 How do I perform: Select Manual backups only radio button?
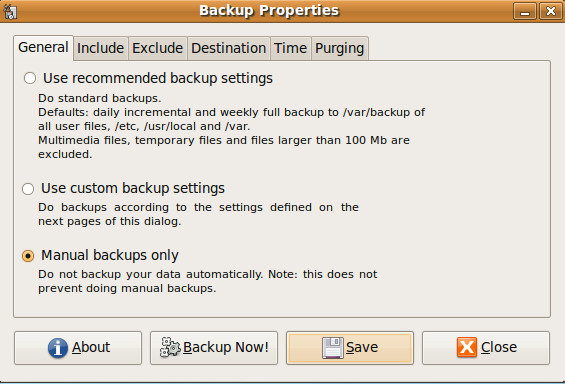28,256
